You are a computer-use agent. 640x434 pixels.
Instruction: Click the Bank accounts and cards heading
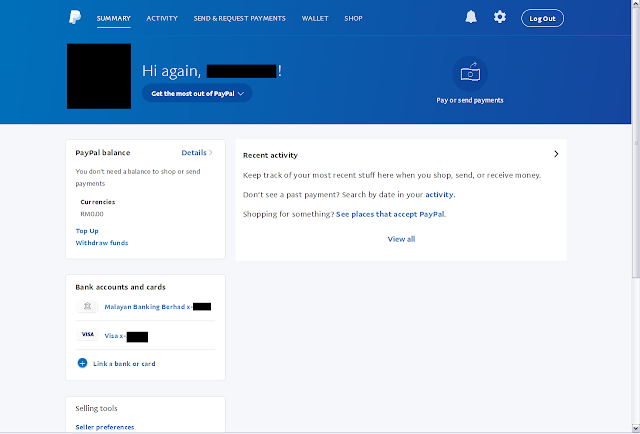(120, 287)
